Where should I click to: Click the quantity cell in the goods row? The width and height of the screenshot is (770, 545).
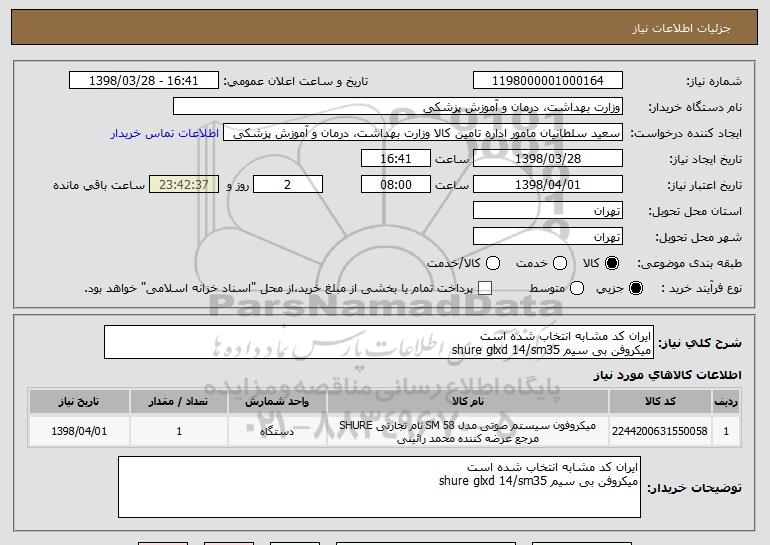pos(179,431)
